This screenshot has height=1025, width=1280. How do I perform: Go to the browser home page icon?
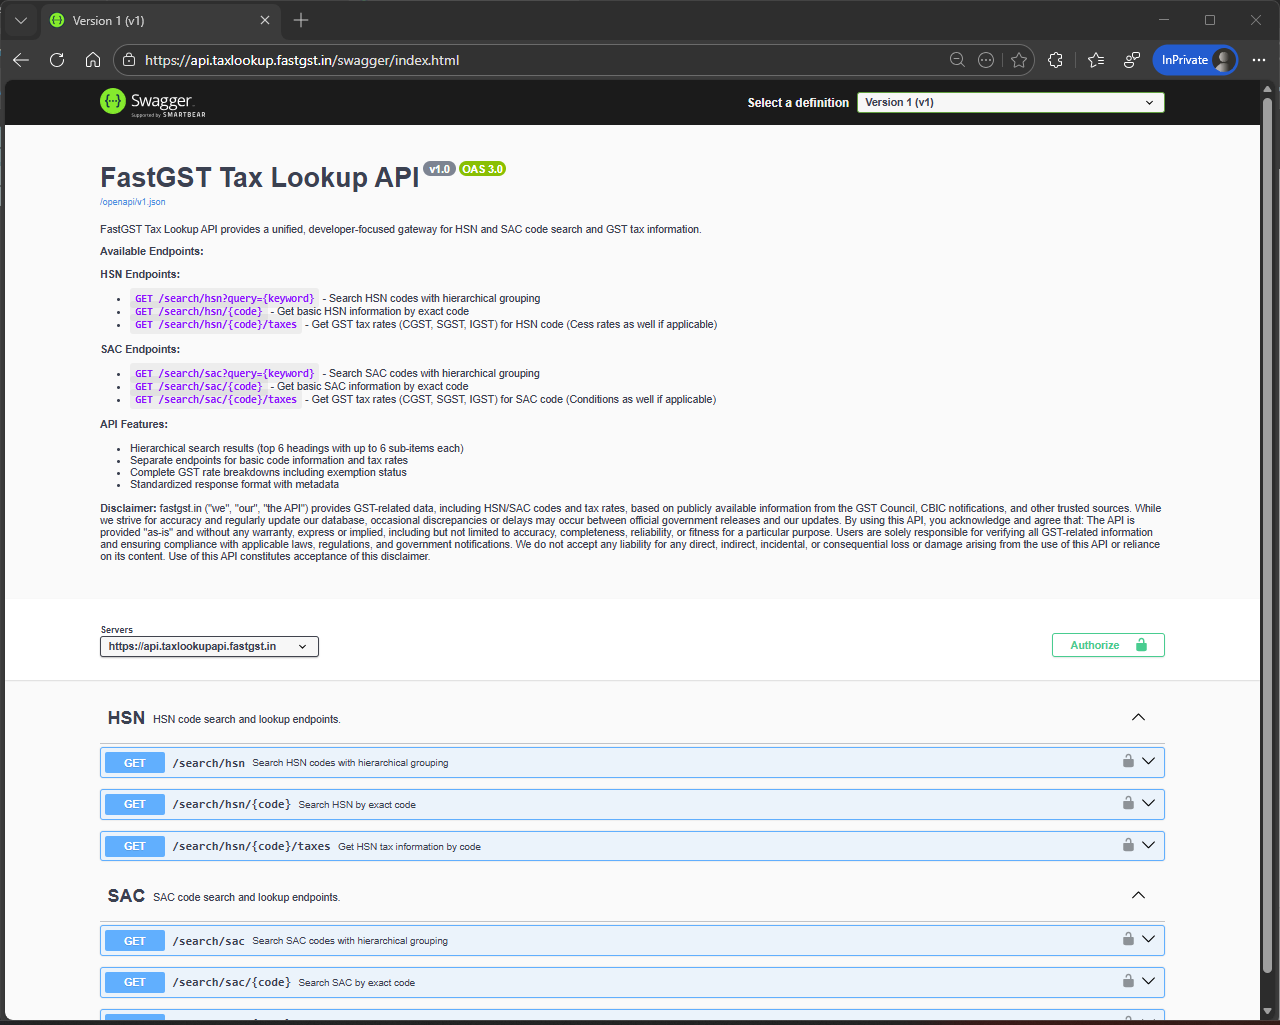(93, 60)
